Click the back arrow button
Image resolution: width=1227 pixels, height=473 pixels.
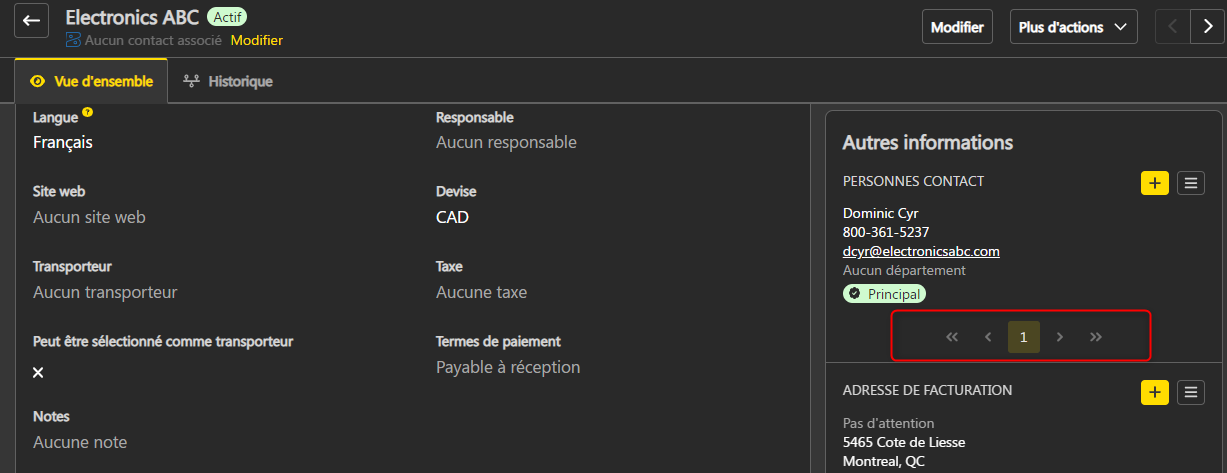pyautogui.click(x=31, y=21)
